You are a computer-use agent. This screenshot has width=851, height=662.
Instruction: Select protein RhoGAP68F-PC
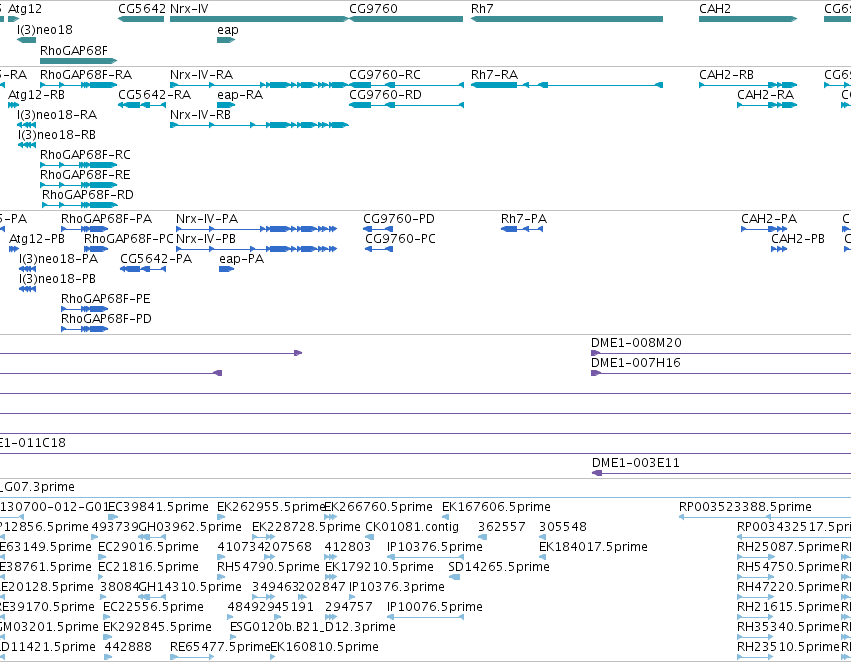129,239
